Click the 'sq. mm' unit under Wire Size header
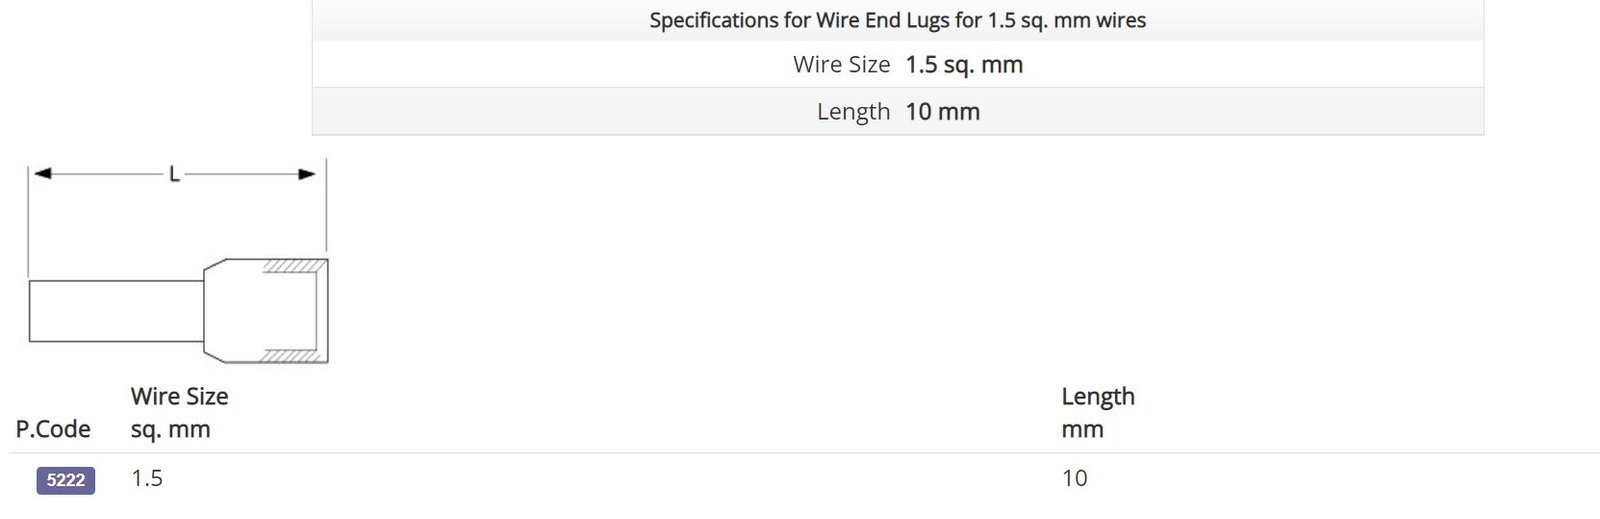1600x519 pixels. click(171, 430)
